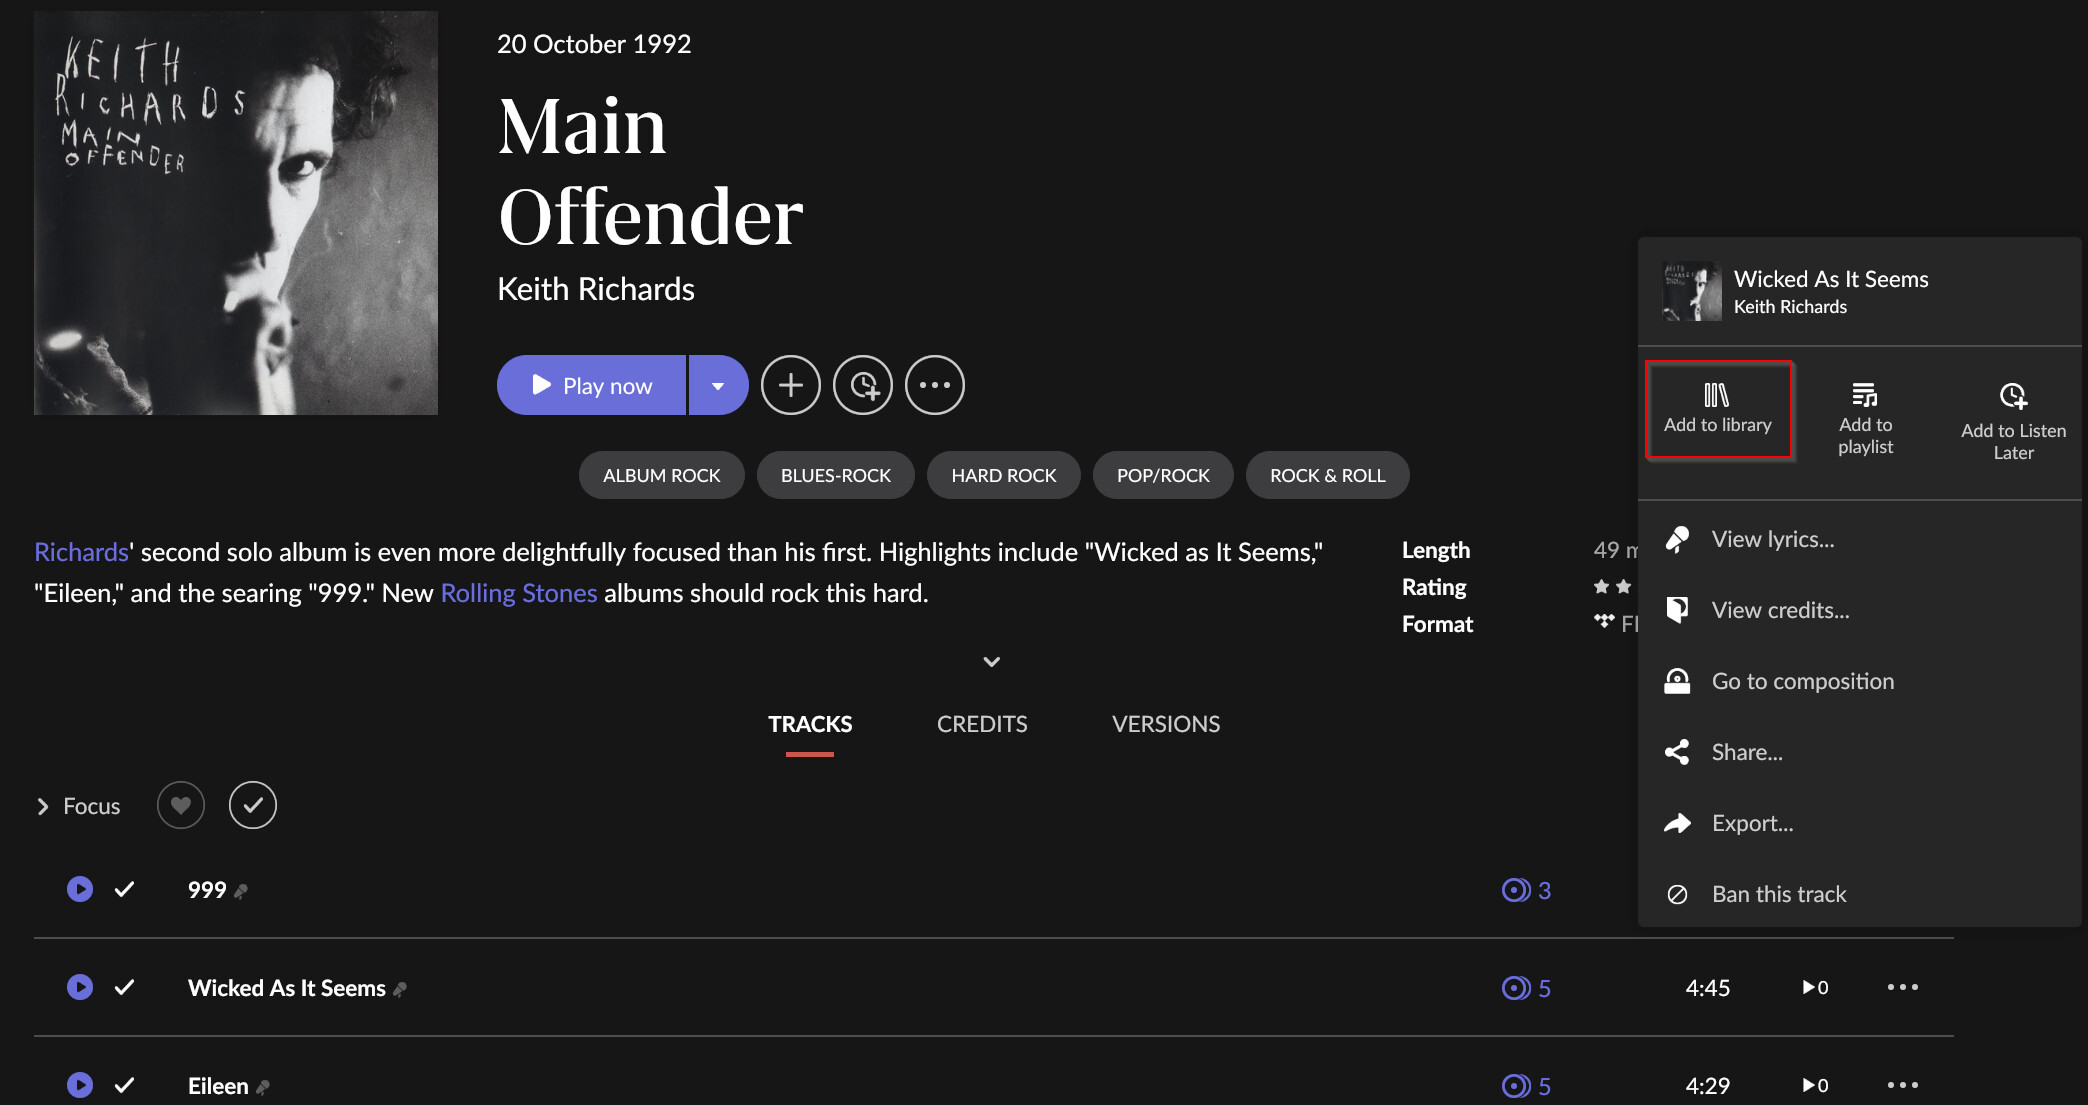Choose Ban this track entry
Image resolution: width=2088 pixels, height=1105 pixels.
click(1860, 894)
